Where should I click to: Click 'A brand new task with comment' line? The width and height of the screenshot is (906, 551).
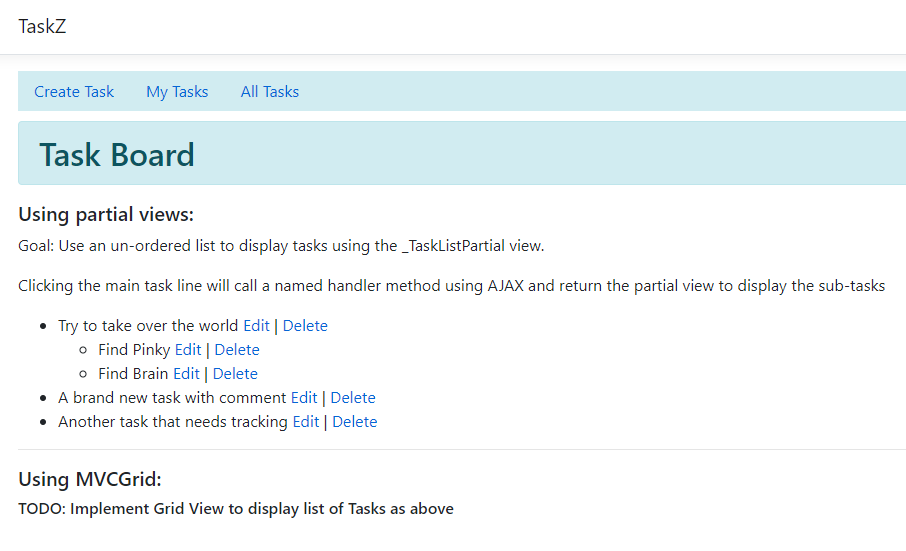[172, 398]
